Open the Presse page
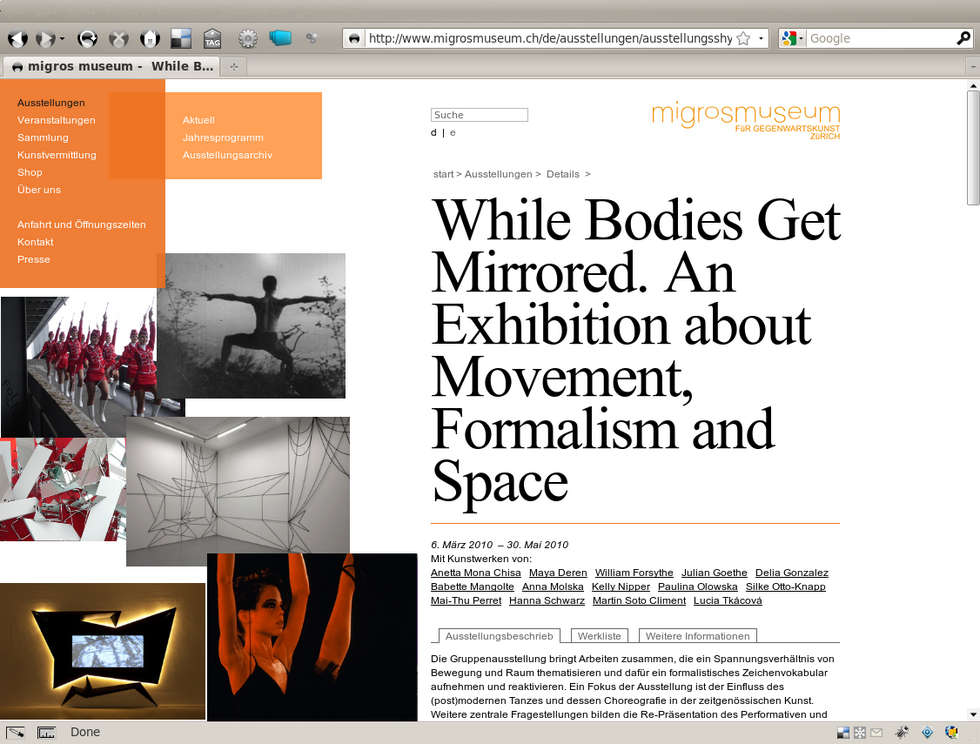 point(34,259)
